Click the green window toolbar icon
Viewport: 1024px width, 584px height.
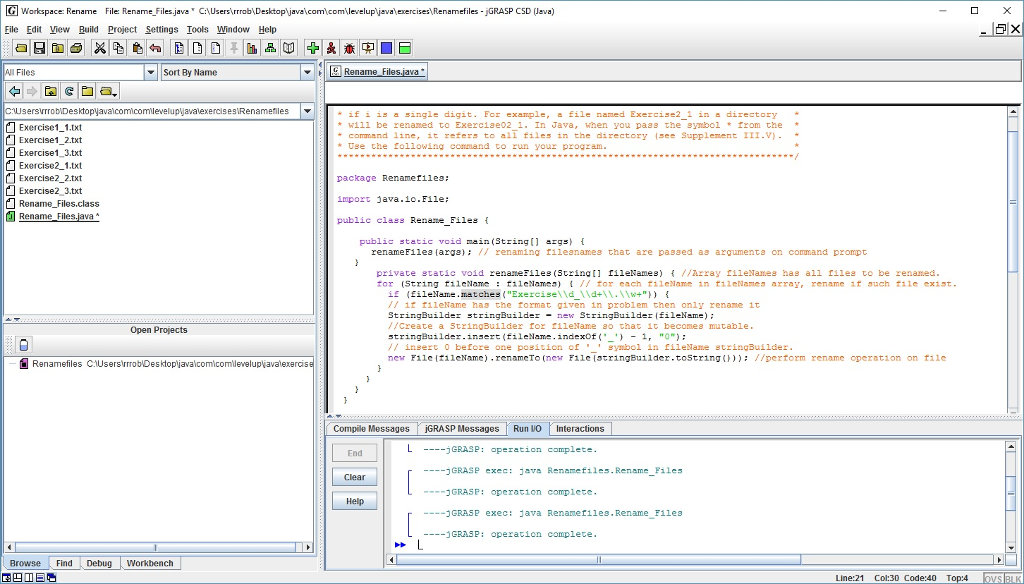coord(404,48)
